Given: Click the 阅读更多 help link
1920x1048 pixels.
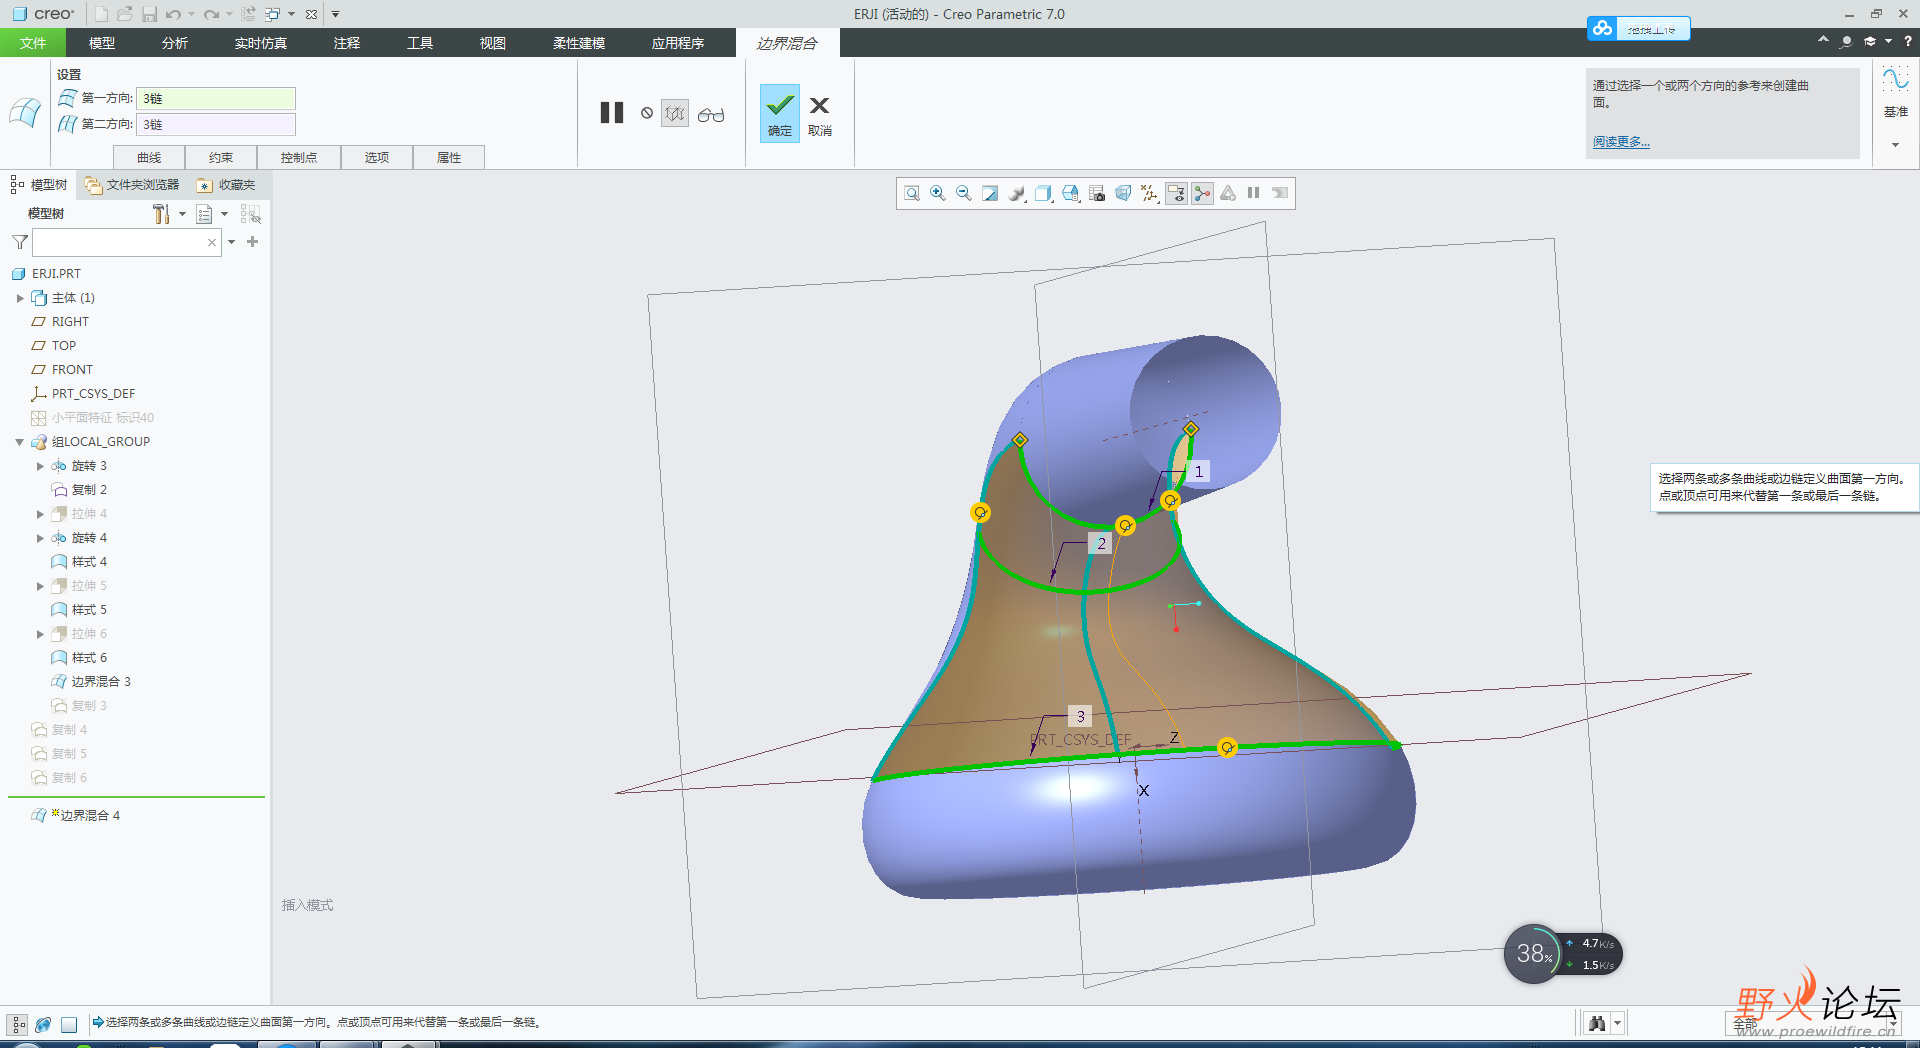Looking at the screenshot, I should tap(1621, 142).
